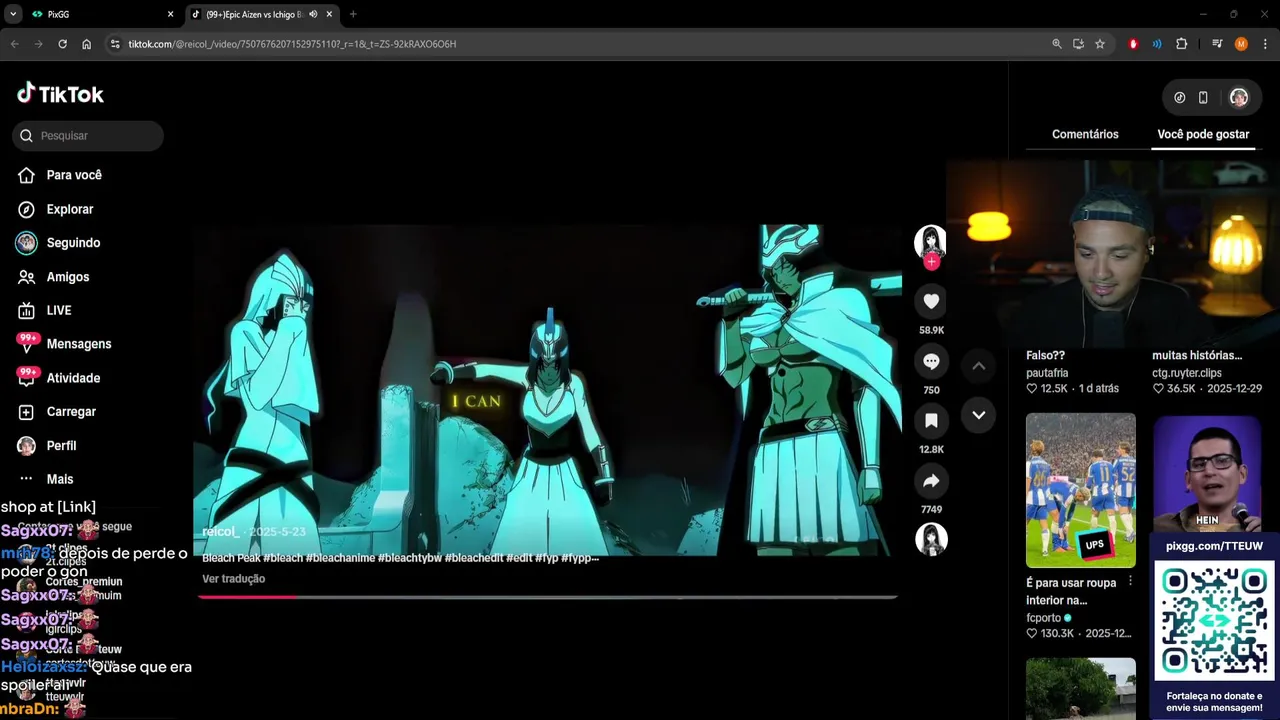Open the LIVE section
1280x720 pixels.
pyautogui.click(x=45, y=310)
